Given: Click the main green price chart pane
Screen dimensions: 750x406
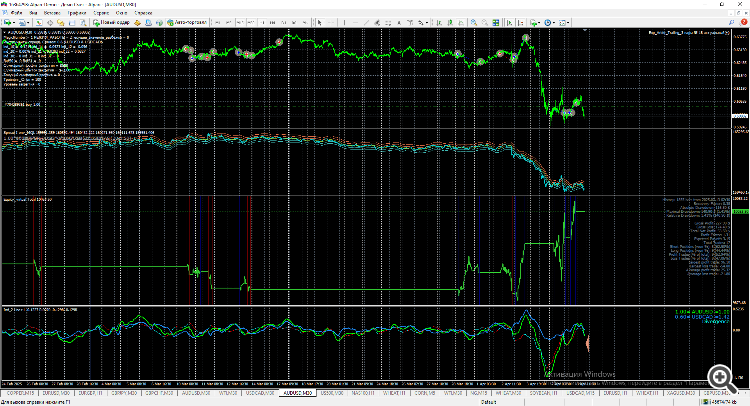Looking at the screenshot, I should 366,78.
